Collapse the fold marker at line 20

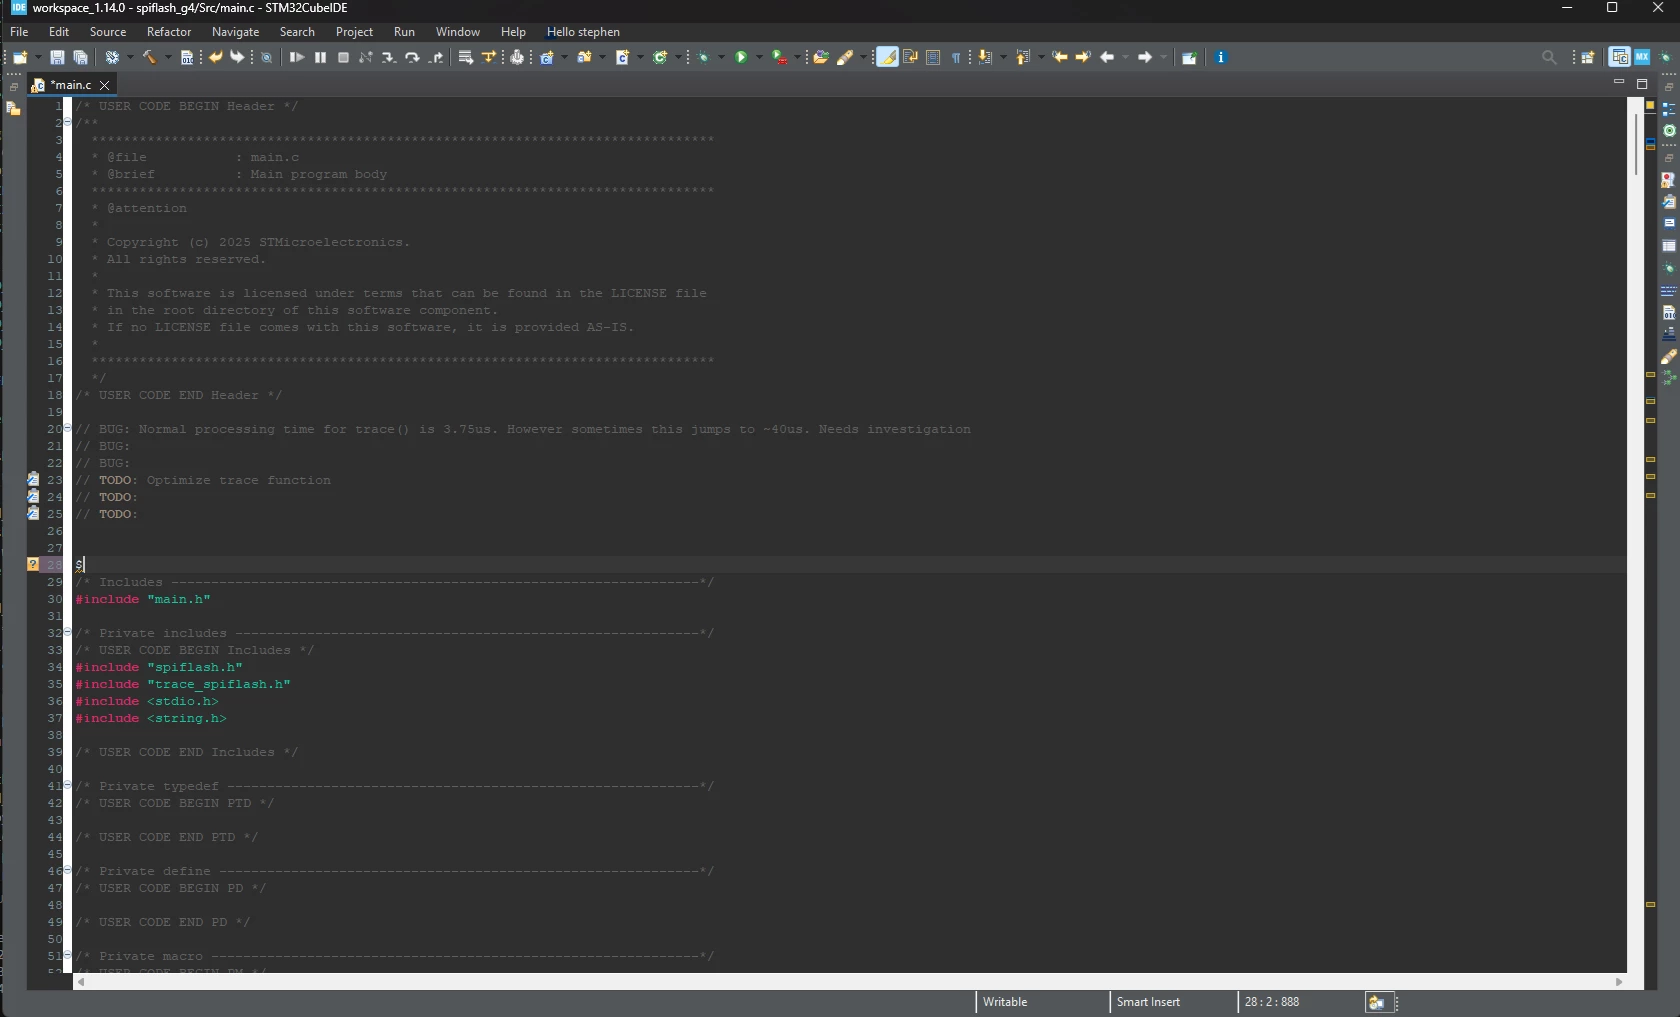67,429
